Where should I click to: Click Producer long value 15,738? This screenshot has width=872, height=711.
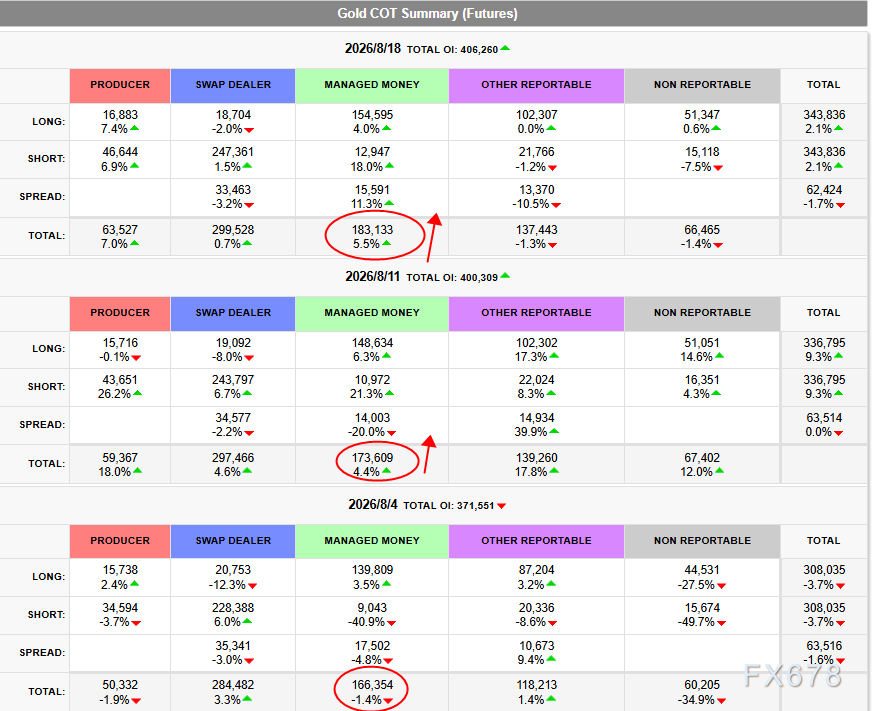click(120, 570)
